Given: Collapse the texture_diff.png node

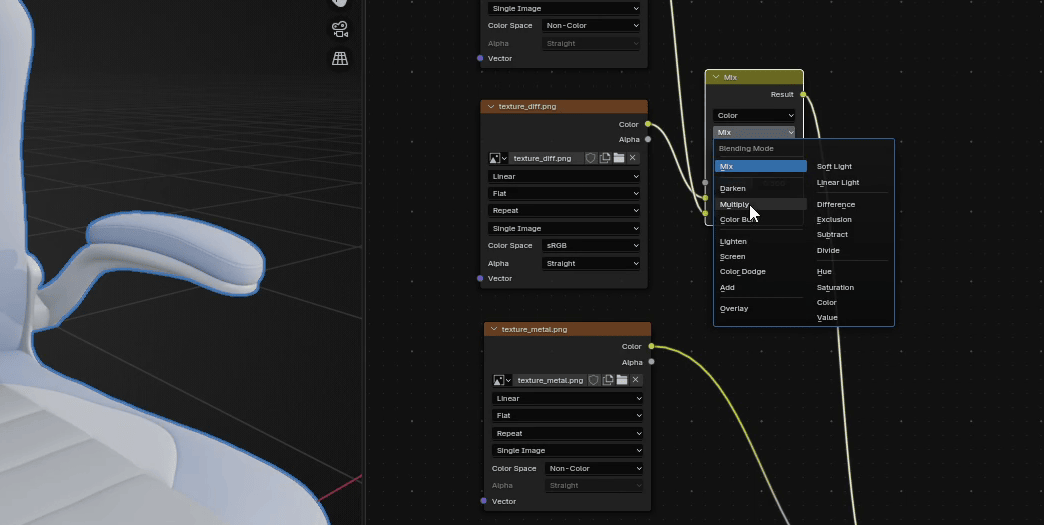Looking at the screenshot, I should [x=491, y=106].
